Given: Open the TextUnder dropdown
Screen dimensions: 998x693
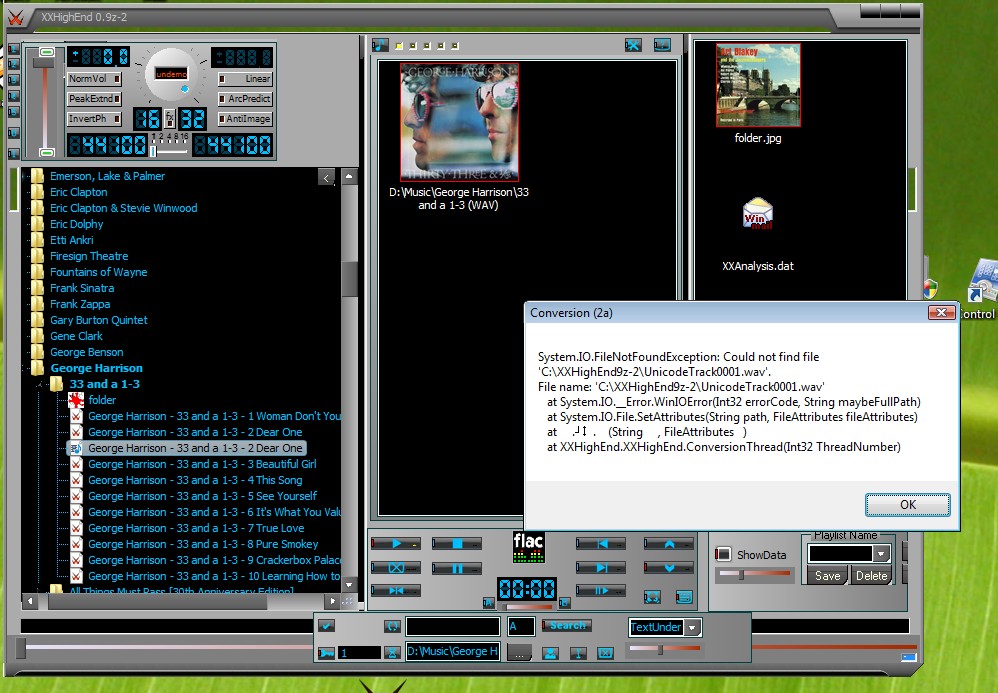Looking at the screenshot, I should tap(692, 627).
